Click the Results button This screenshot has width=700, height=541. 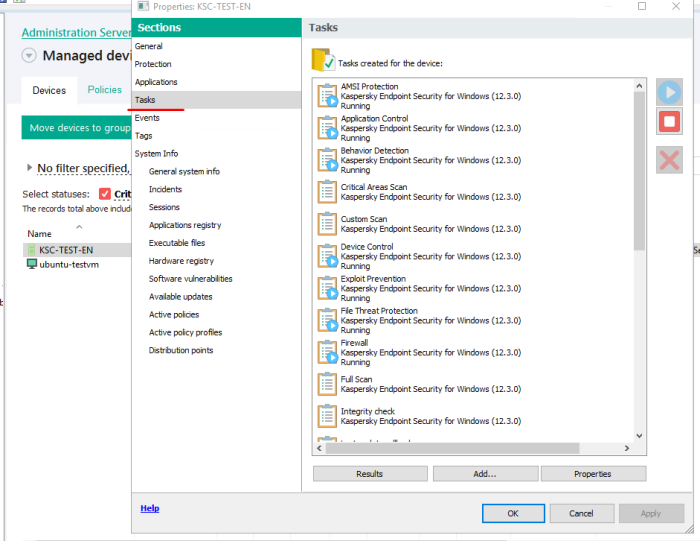click(x=370, y=474)
